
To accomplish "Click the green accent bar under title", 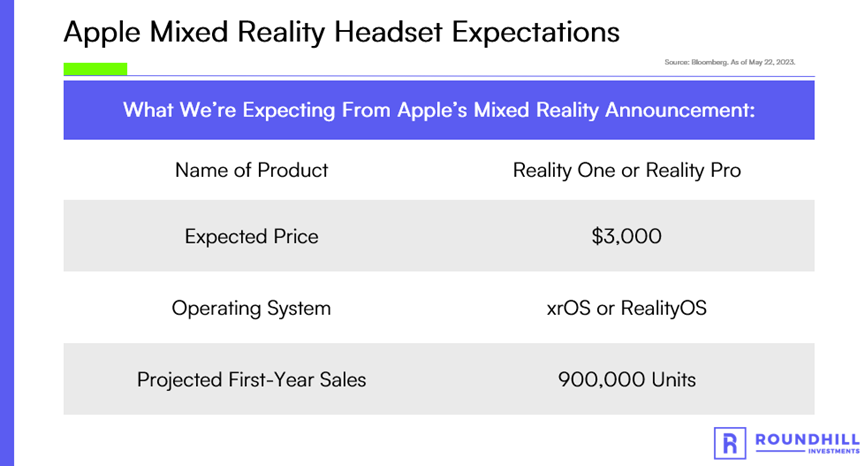I will coord(95,69).
